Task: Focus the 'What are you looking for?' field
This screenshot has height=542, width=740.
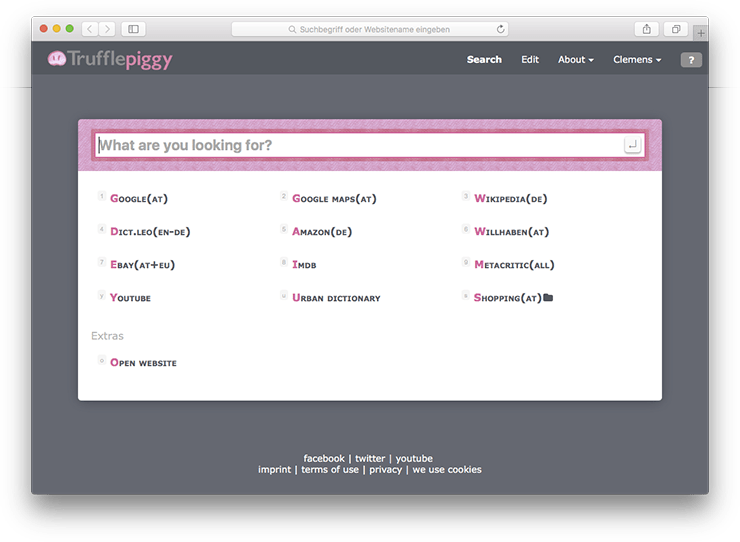Action: (360, 145)
